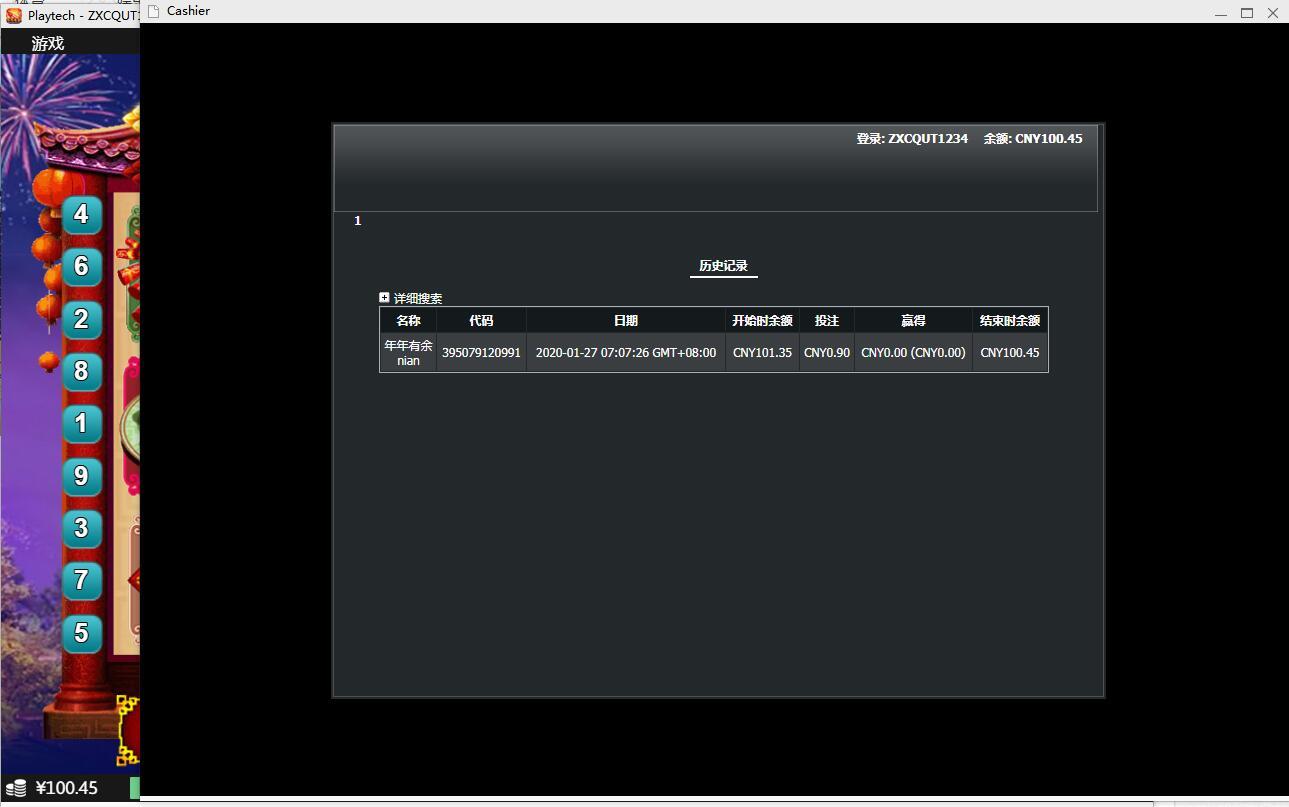The width and height of the screenshot is (1289, 807).
Task: Select payline 7 button in Playtech game
Action: [82, 580]
